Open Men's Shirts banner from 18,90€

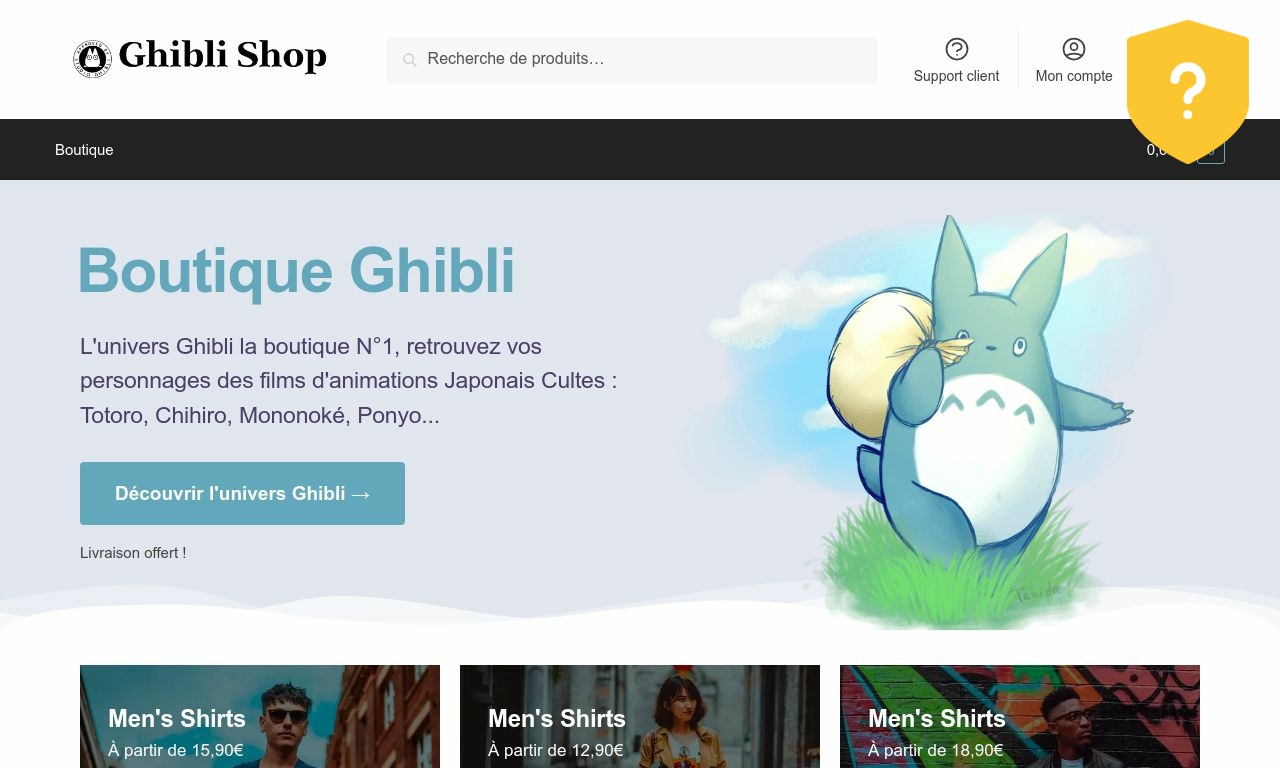coord(1020,716)
